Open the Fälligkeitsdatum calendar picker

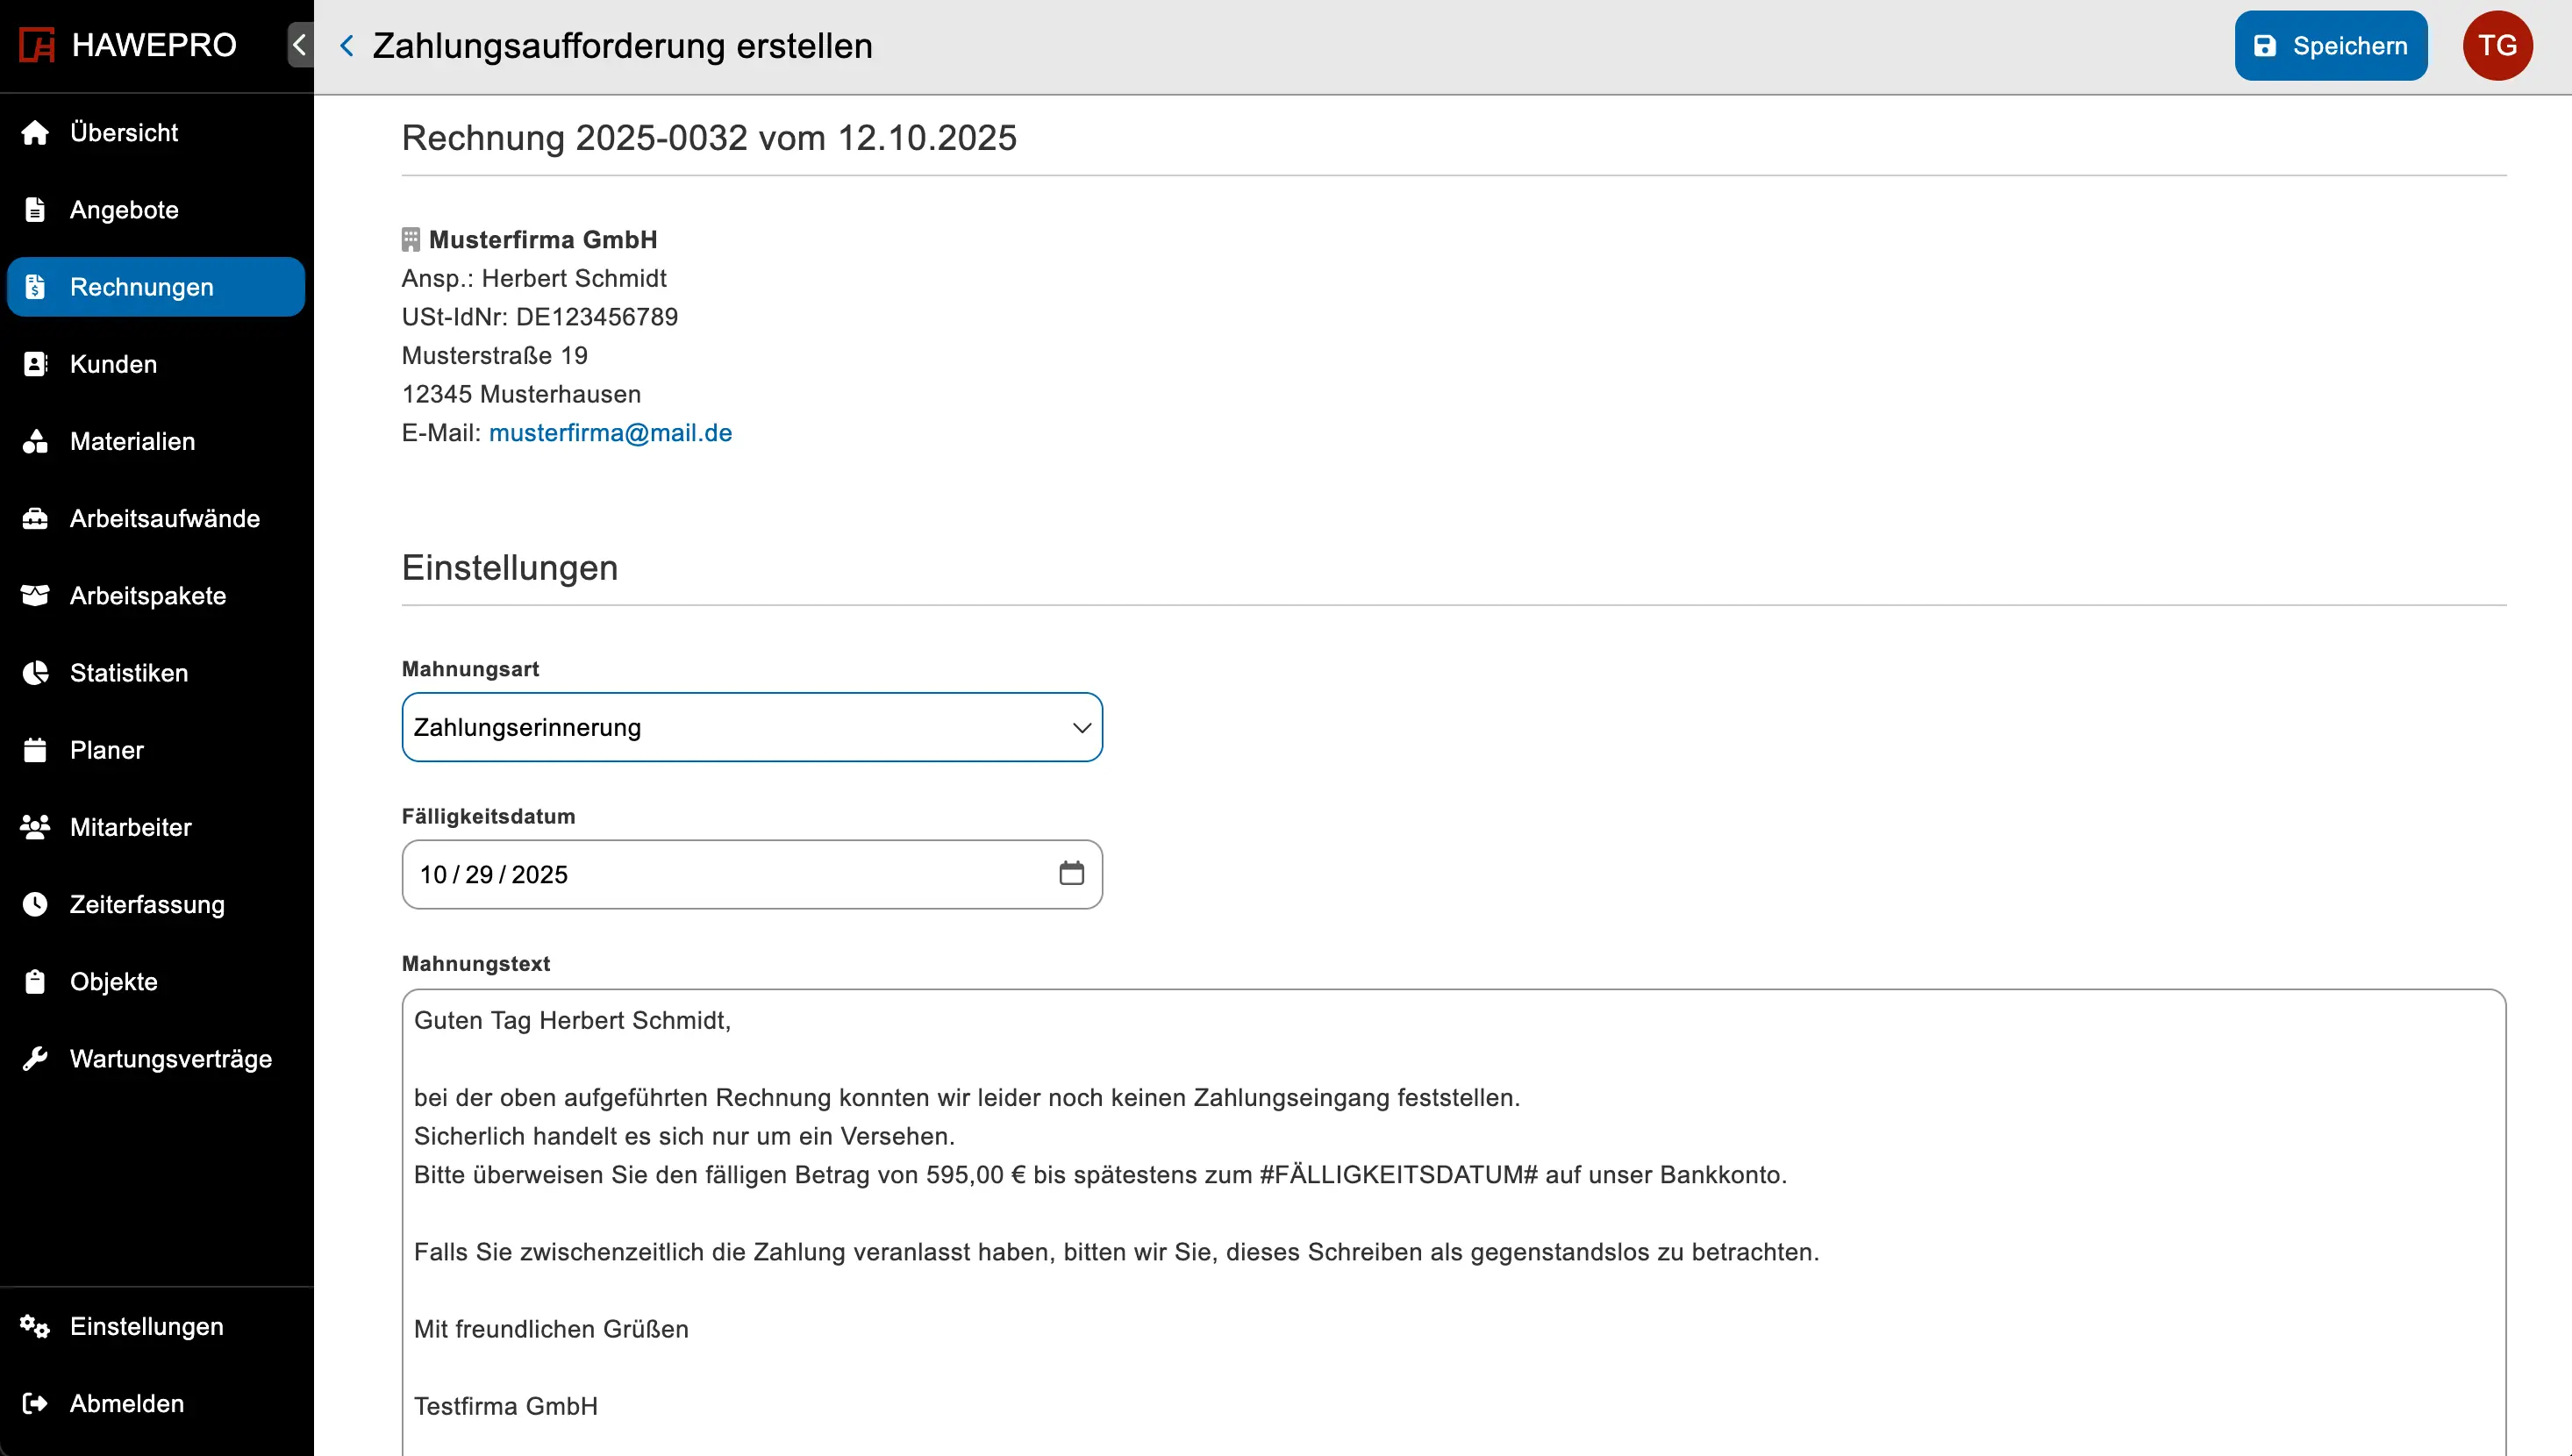coord(1071,874)
